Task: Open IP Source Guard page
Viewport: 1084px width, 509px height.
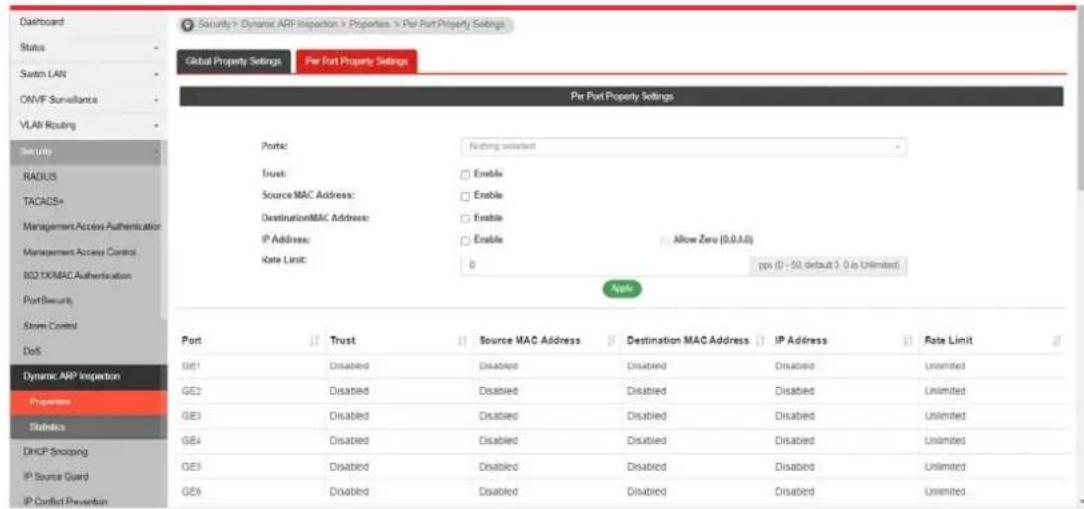Action: [x=55, y=476]
